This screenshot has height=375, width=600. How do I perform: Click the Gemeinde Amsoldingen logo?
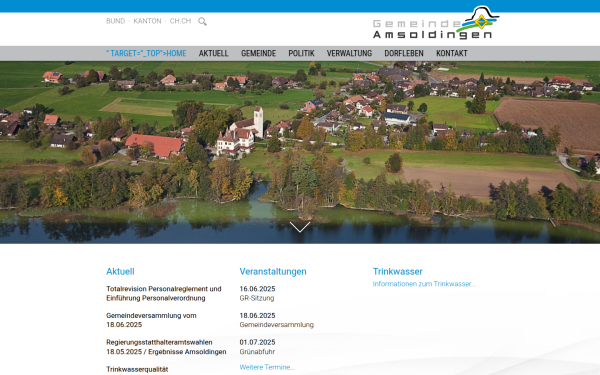[436, 22]
